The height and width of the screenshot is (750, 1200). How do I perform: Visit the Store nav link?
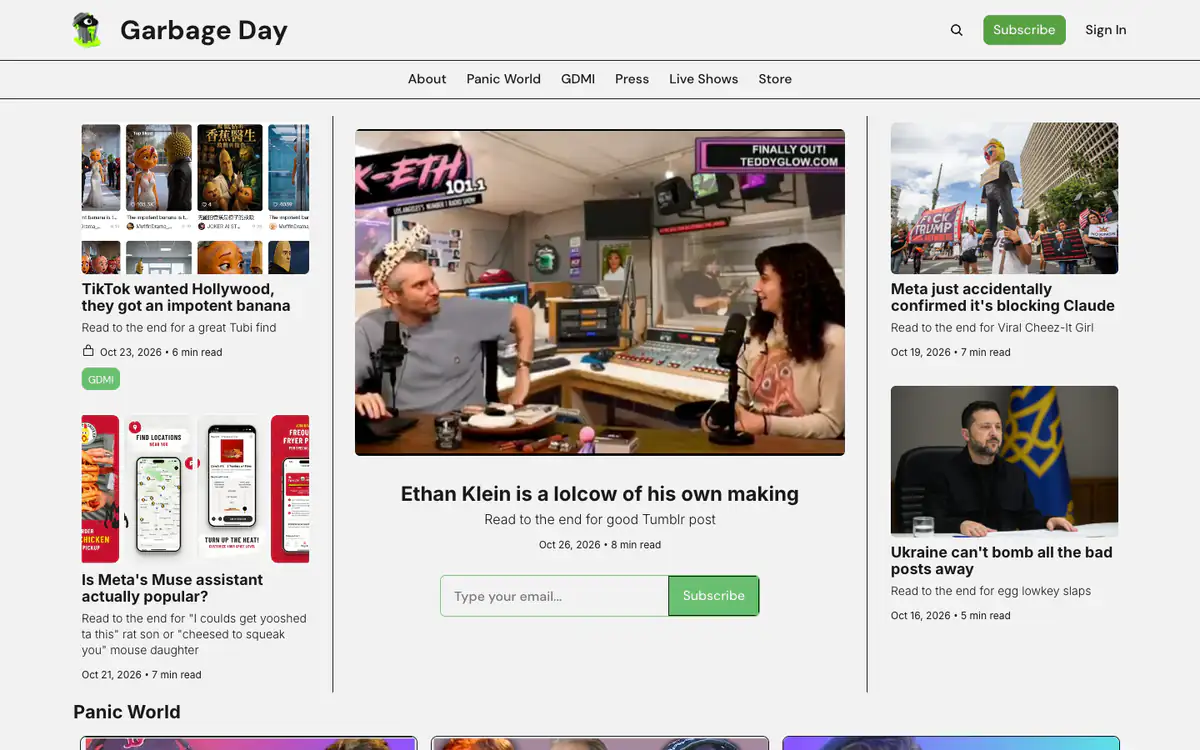(775, 79)
